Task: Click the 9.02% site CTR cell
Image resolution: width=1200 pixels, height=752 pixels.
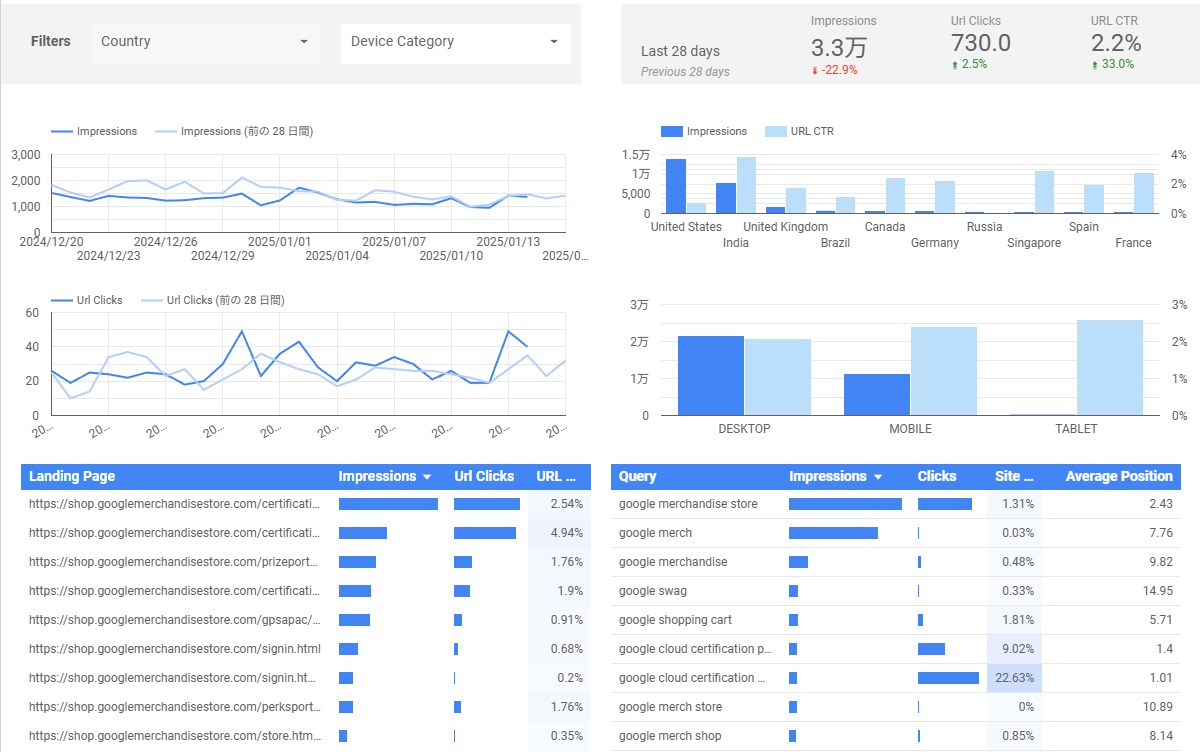Action: pos(1014,649)
